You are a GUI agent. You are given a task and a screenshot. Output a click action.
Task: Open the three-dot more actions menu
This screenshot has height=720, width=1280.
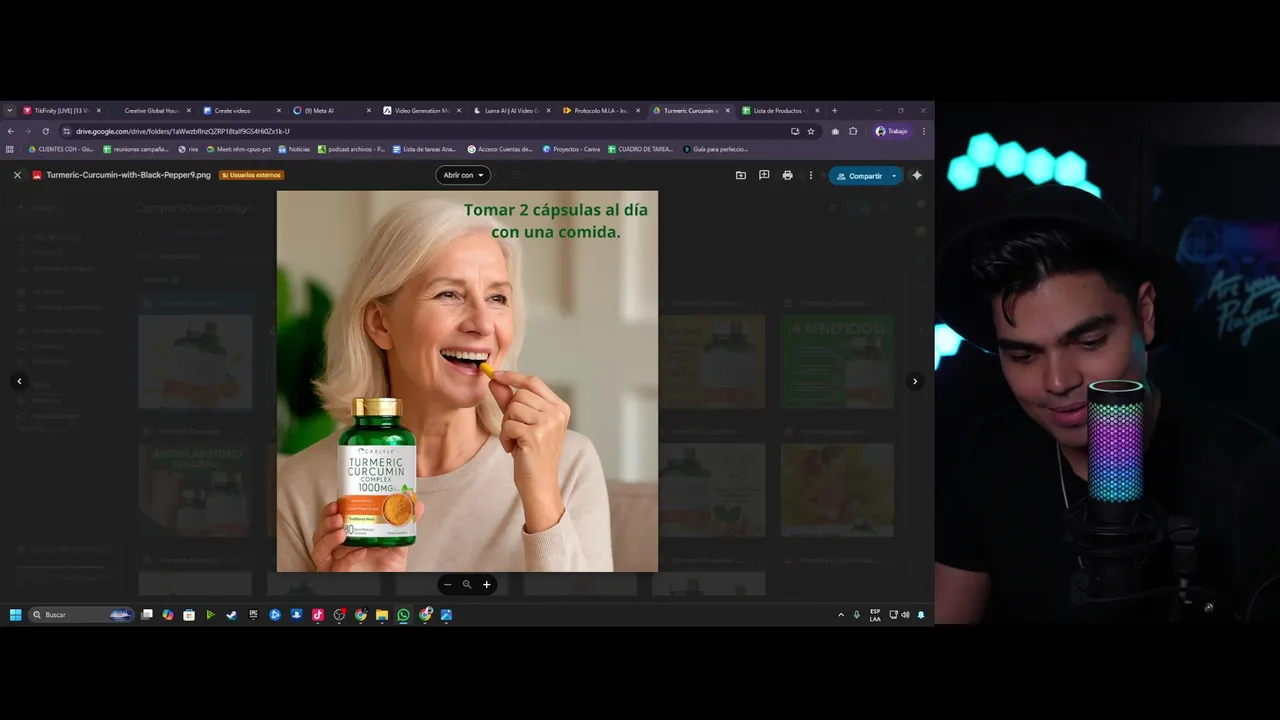pyautogui.click(x=811, y=175)
